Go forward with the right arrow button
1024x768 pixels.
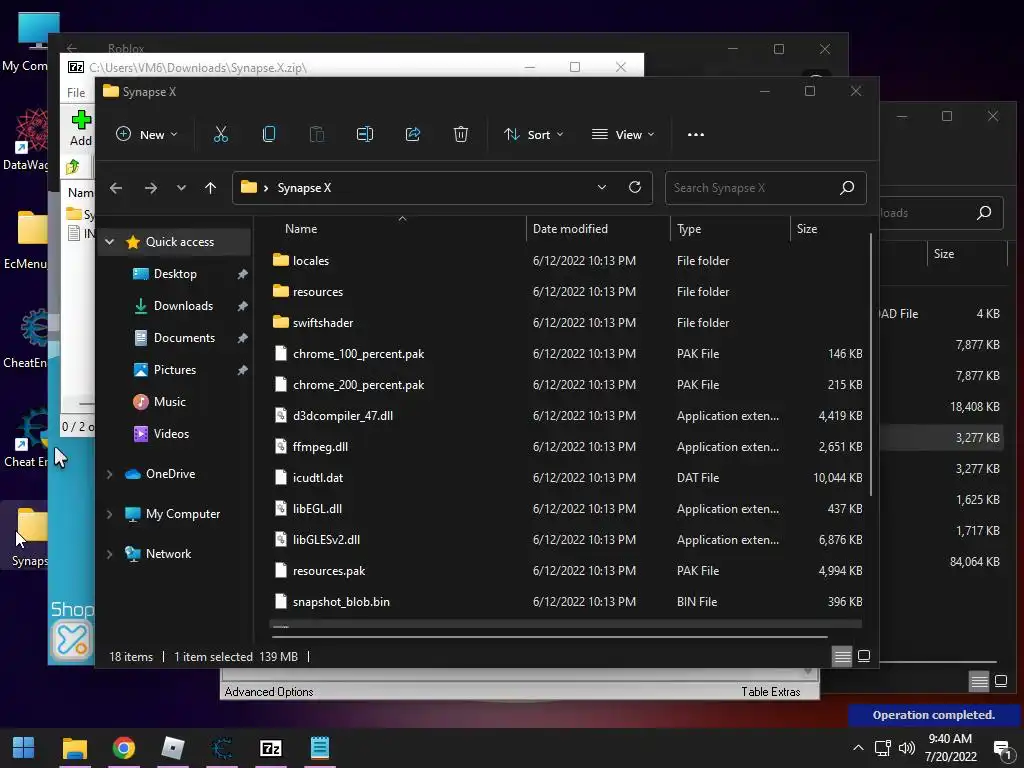[x=151, y=188]
